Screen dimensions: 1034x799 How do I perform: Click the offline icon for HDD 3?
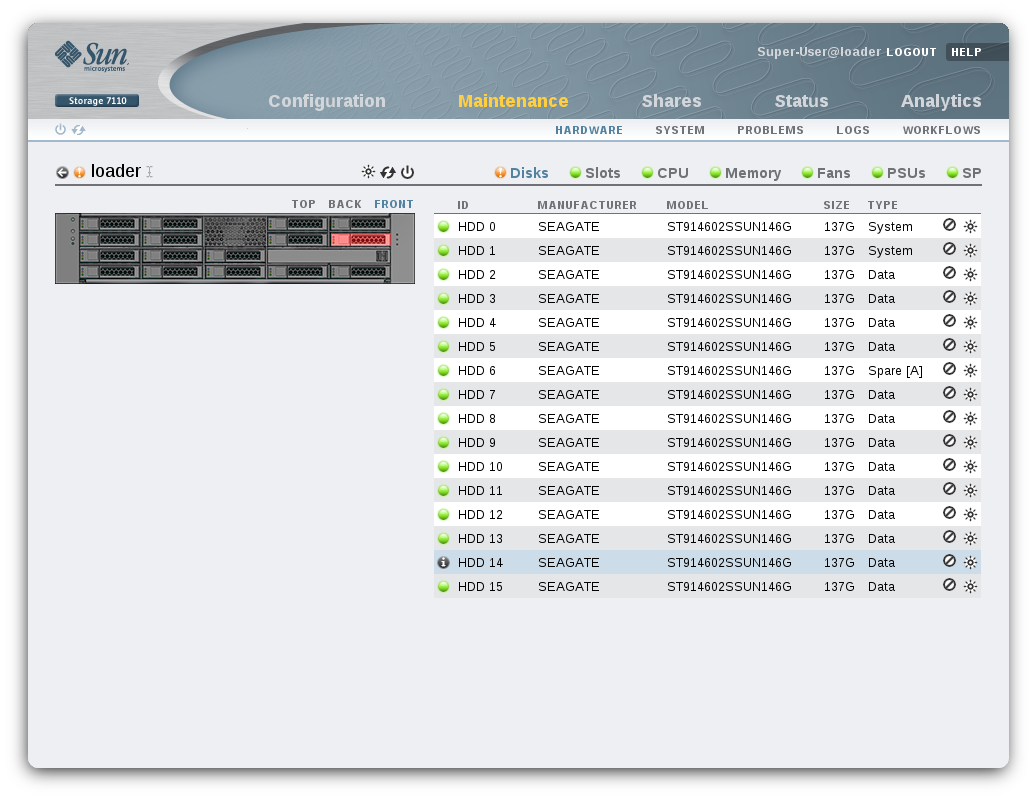pos(949,297)
